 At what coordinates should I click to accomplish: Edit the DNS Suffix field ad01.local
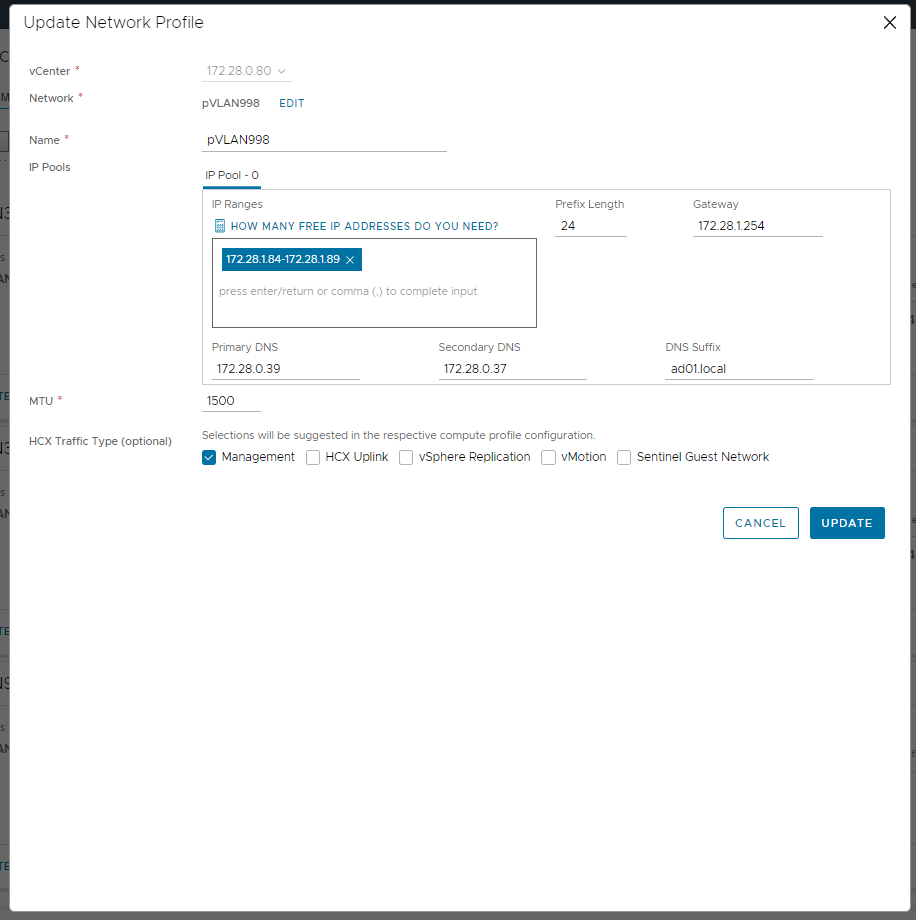(x=739, y=368)
